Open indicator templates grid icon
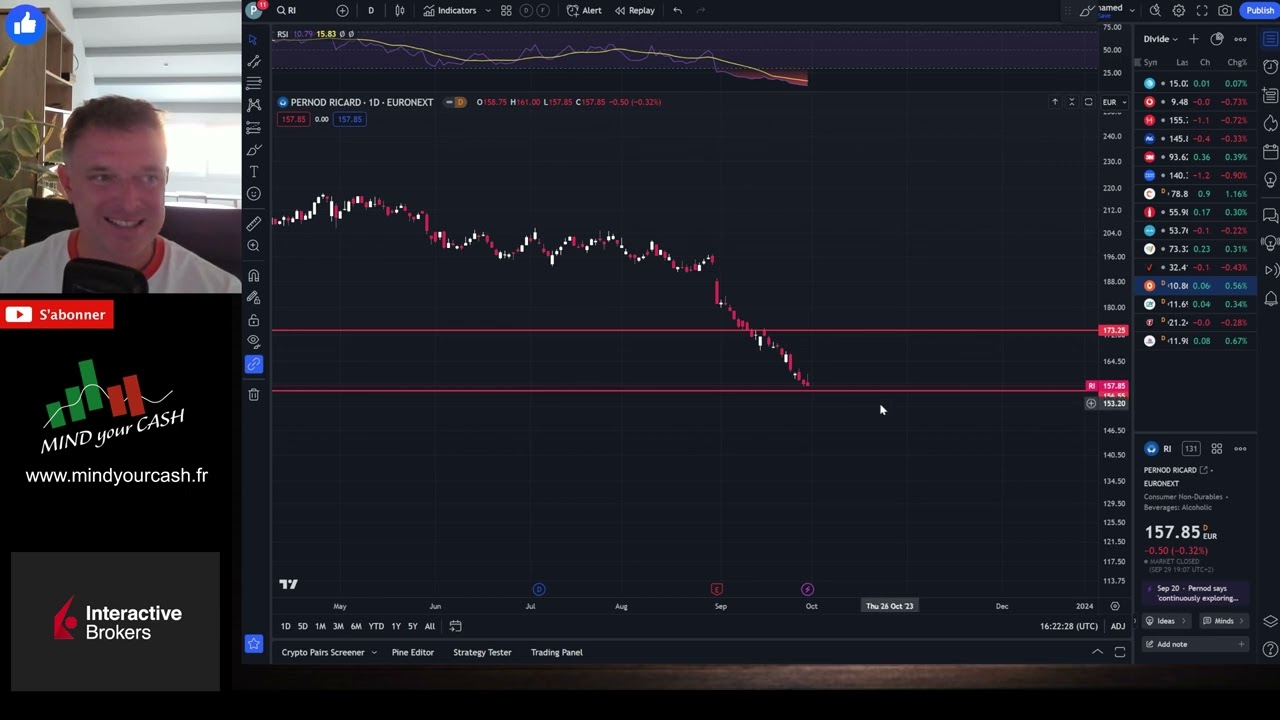1280x720 pixels. pos(506,10)
